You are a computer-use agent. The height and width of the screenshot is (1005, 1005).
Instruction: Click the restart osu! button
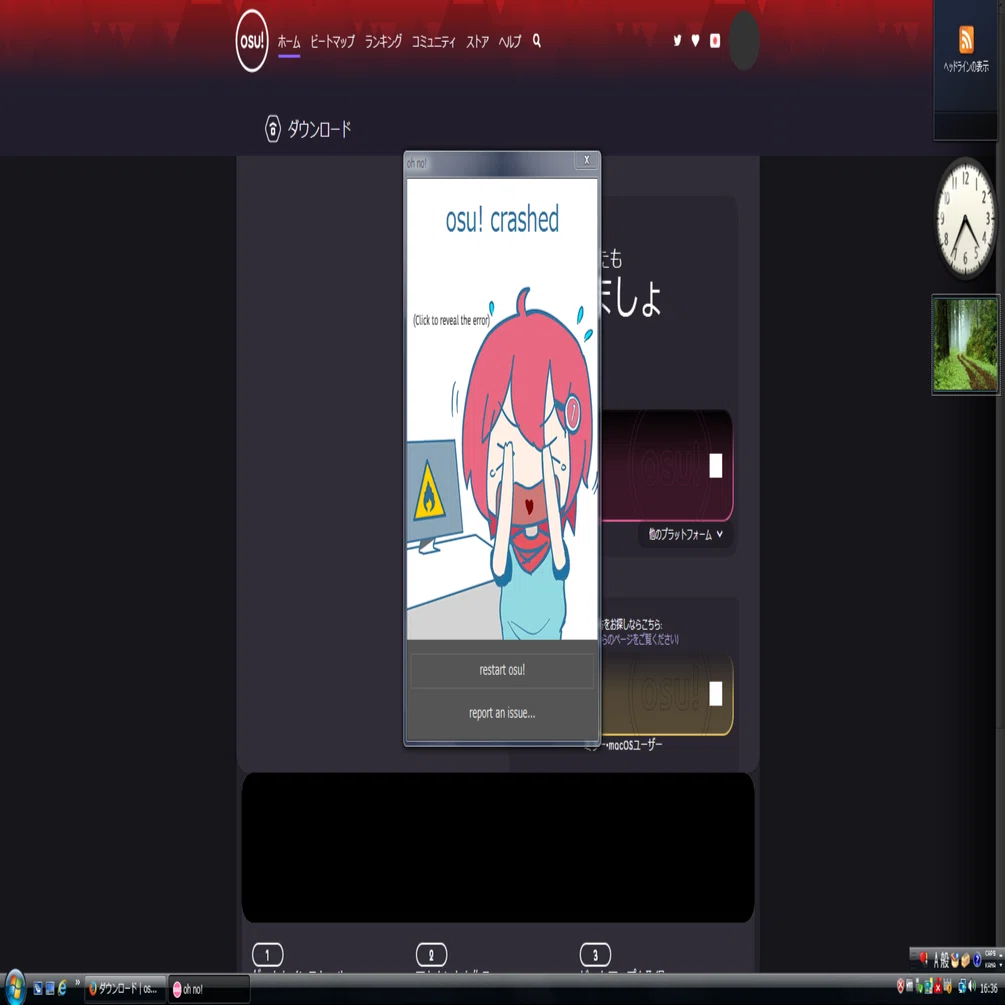(x=502, y=670)
